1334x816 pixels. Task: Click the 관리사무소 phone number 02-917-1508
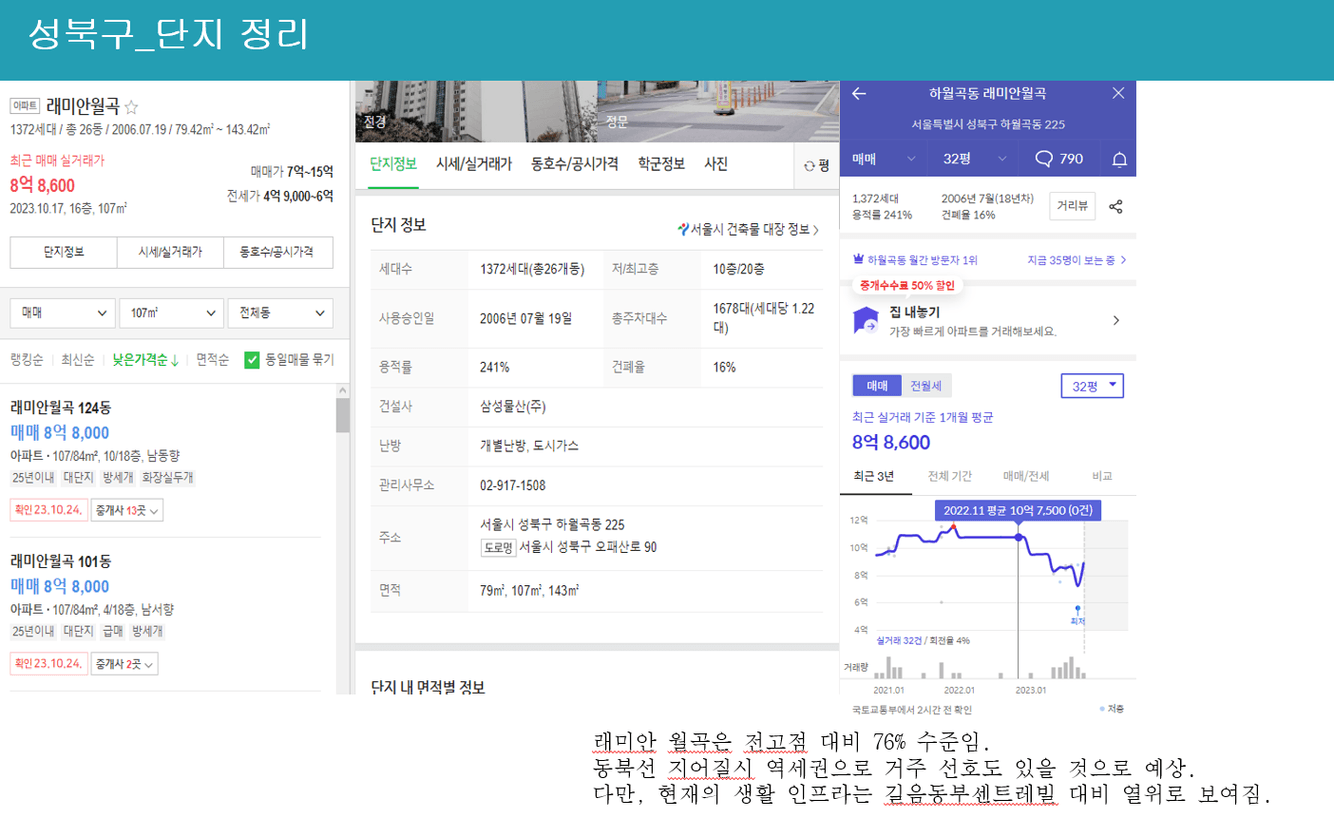click(513, 485)
